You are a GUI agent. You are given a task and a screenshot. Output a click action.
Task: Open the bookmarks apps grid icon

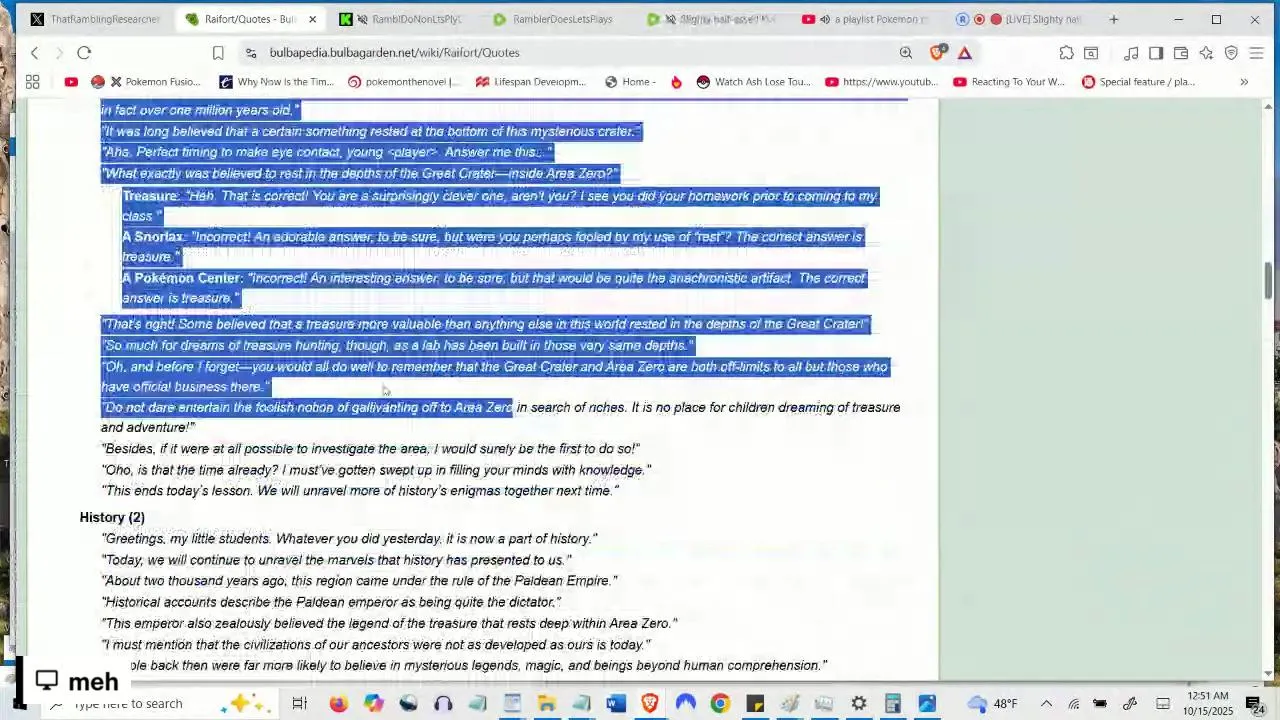(x=32, y=82)
